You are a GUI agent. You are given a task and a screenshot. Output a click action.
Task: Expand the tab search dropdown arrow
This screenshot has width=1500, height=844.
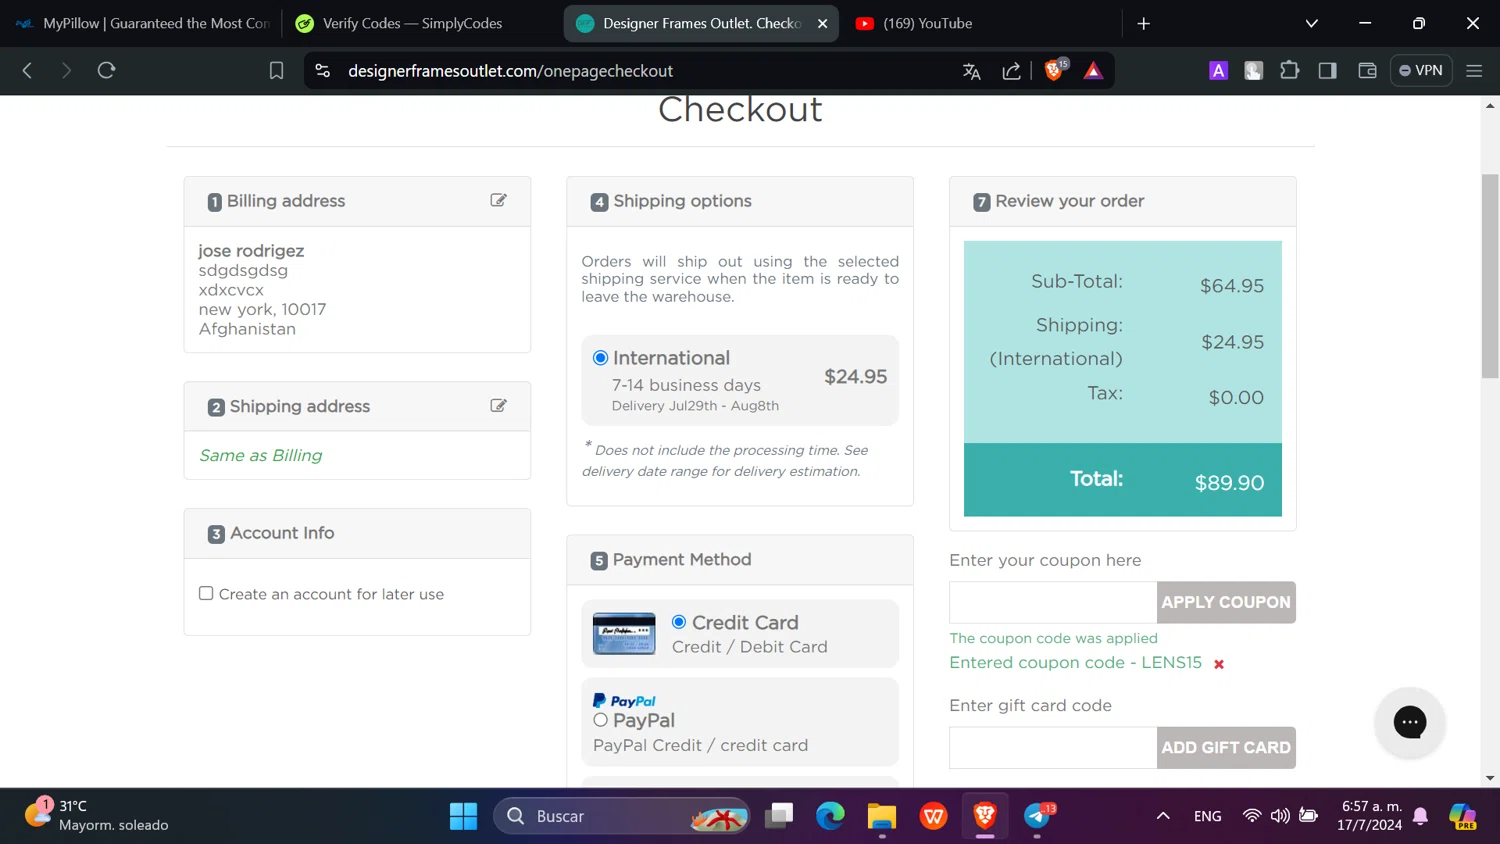point(1311,23)
